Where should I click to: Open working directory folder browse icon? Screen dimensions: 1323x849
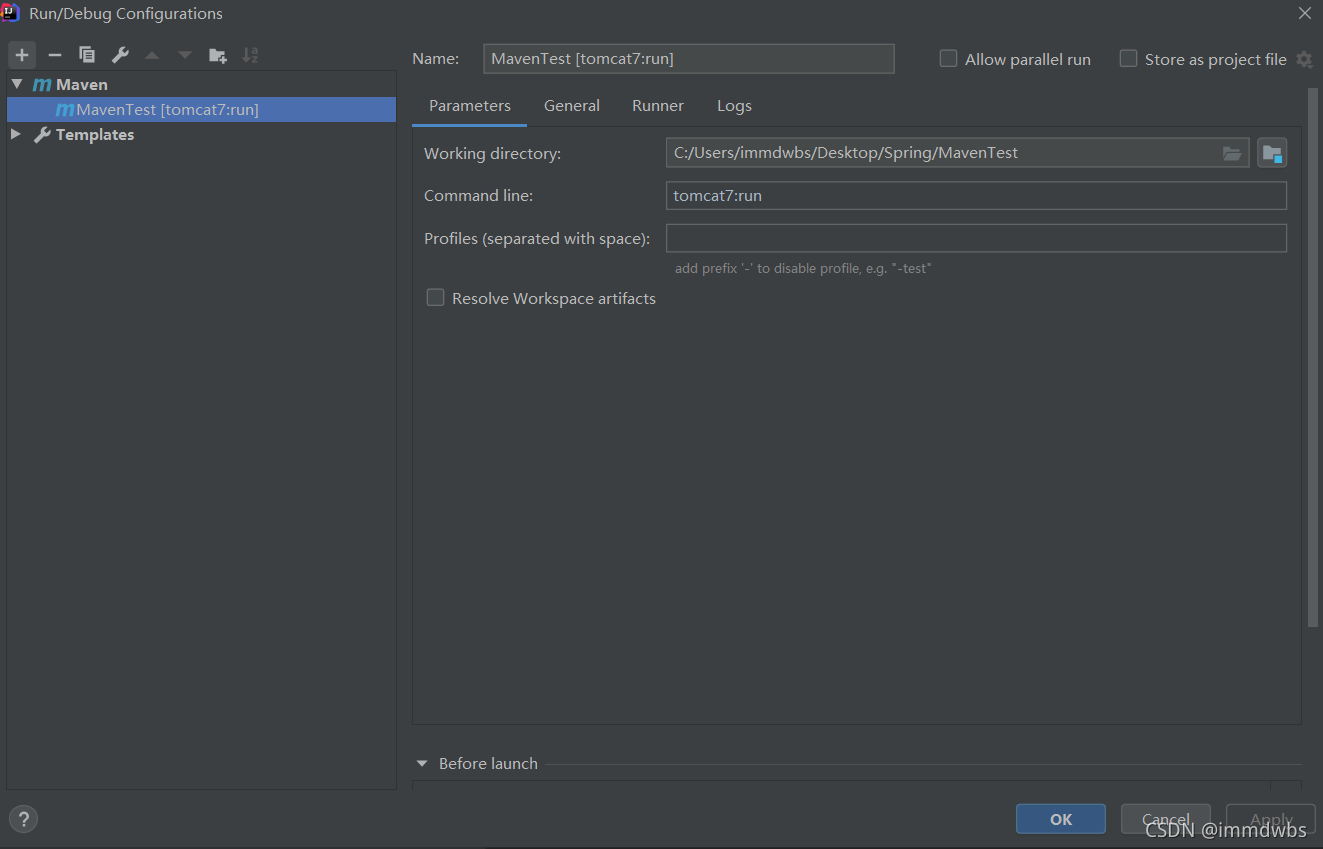point(1232,153)
